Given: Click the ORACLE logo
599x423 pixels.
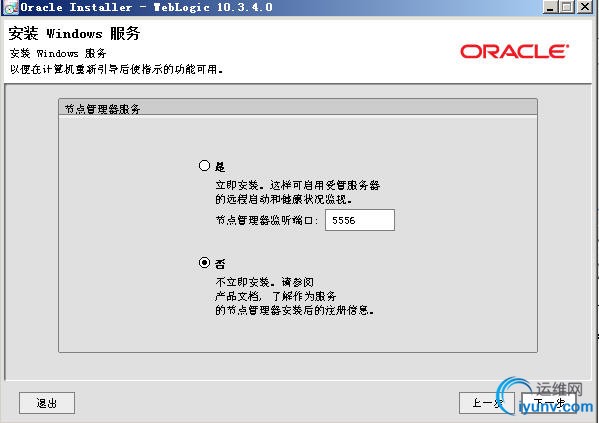Looking at the screenshot, I should pyautogui.click(x=515, y=52).
